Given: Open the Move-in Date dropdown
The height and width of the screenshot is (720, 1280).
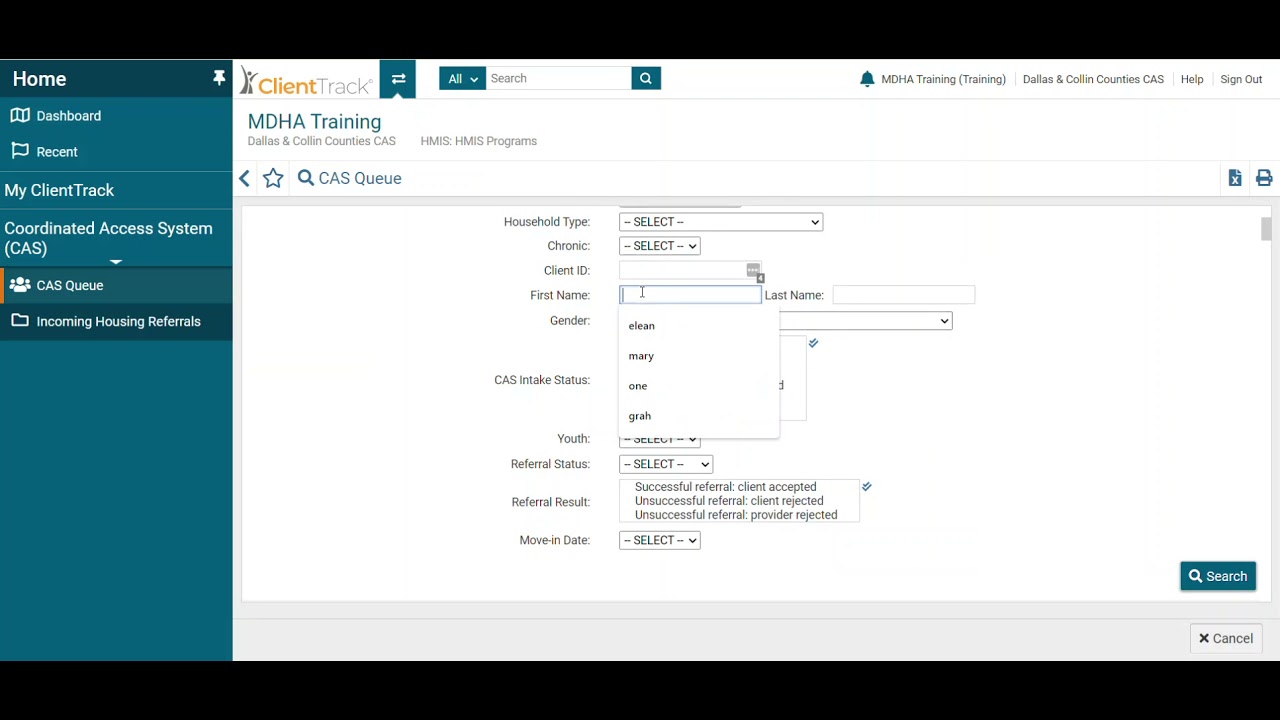Looking at the screenshot, I should pos(659,540).
